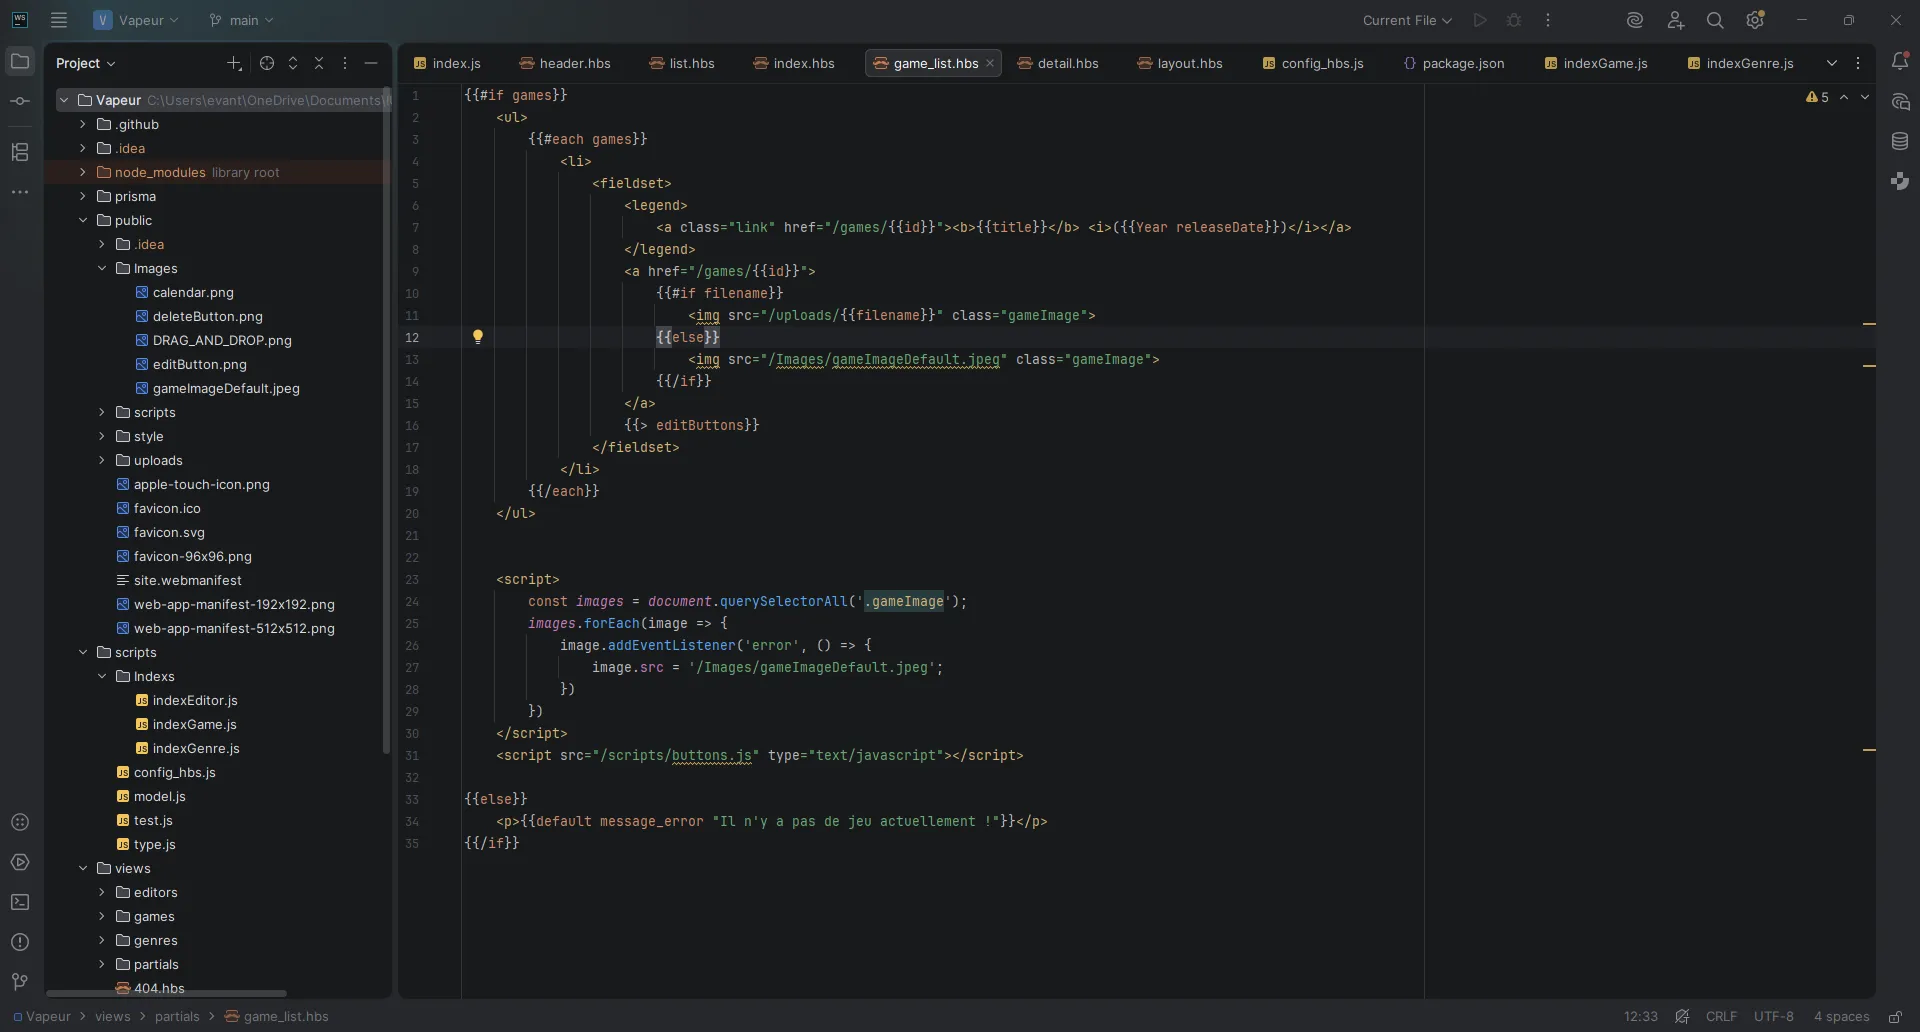
Task: Change CRLF line separator in status bar
Action: point(1721,1017)
